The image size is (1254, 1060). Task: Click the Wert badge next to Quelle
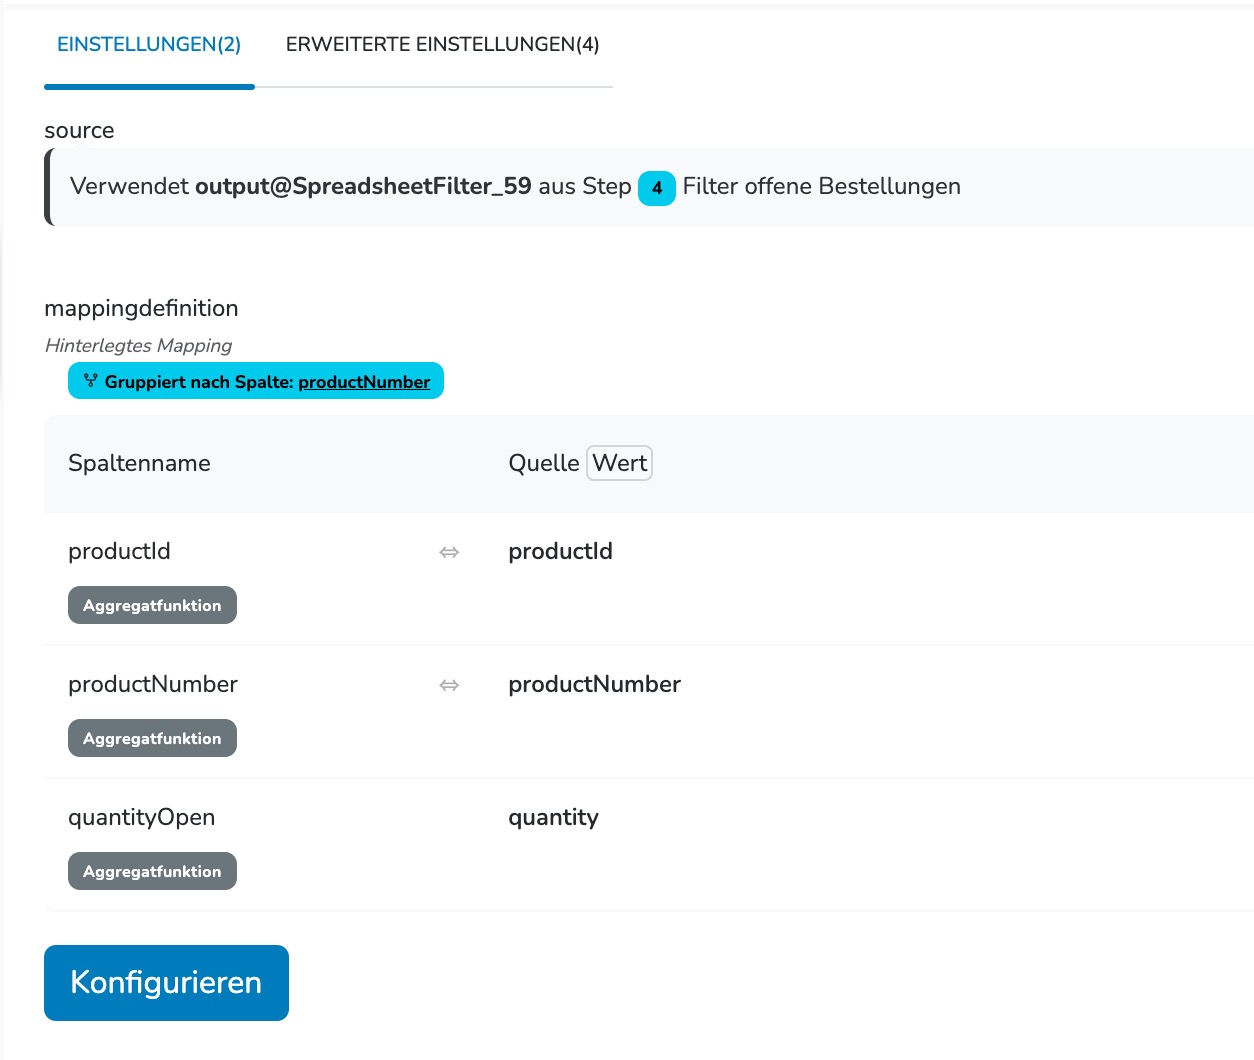[x=619, y=463]
